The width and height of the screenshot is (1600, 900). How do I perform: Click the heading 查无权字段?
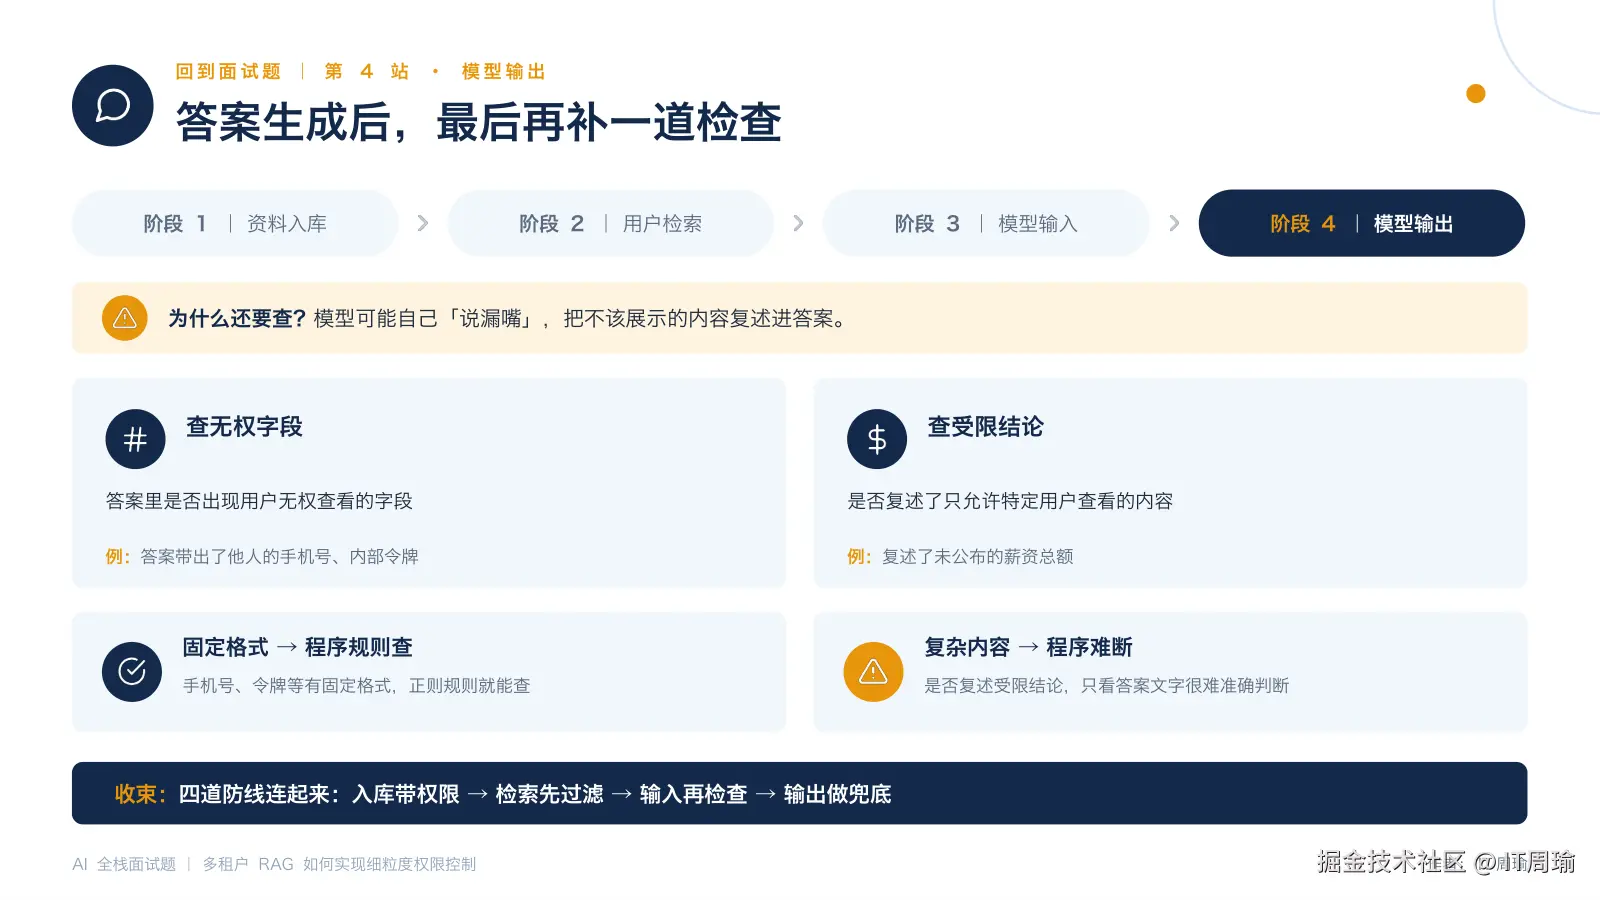click(x=244, y=427)
